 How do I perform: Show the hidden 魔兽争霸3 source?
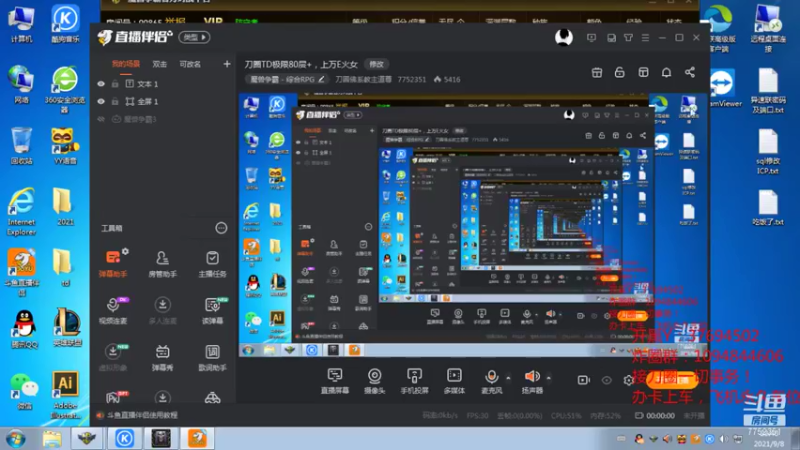(101, 119)
